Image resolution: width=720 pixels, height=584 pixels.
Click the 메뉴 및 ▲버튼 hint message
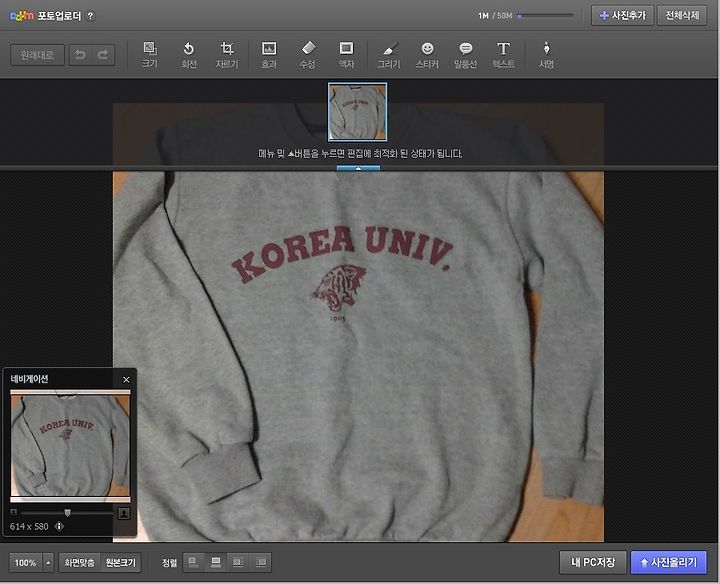click(360, 153)
